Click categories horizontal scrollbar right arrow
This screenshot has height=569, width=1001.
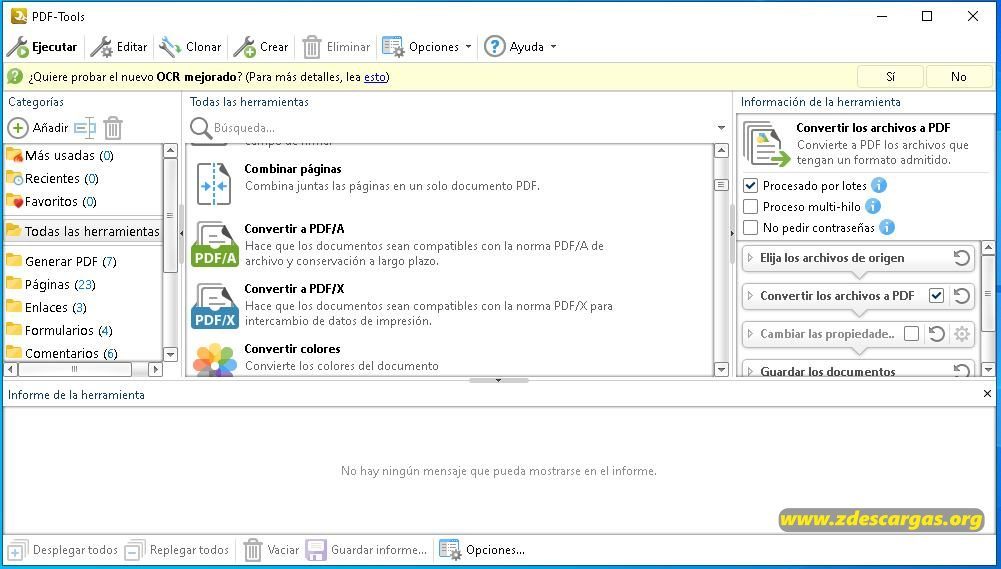click(155, 369)
